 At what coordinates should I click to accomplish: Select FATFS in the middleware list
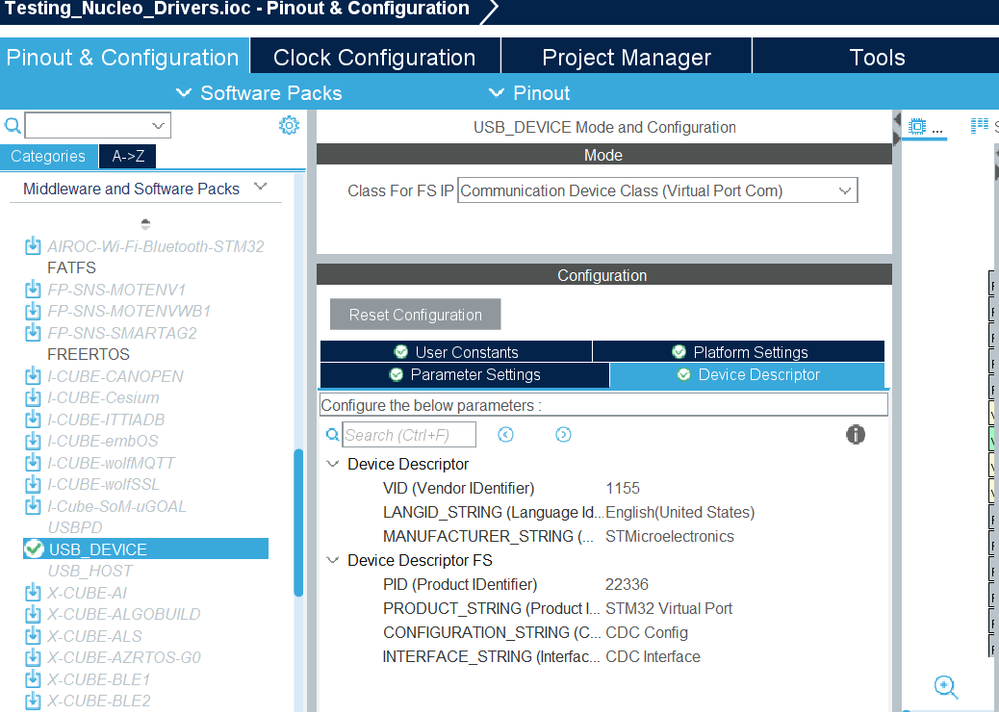pyautogui.click(x=71, y=267)
